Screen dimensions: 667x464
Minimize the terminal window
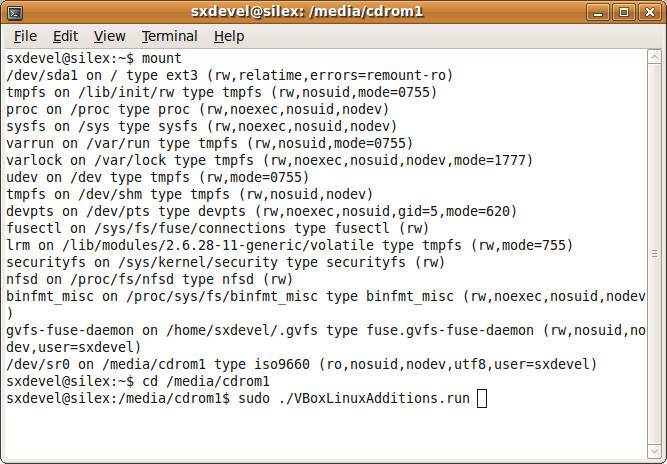598,12
